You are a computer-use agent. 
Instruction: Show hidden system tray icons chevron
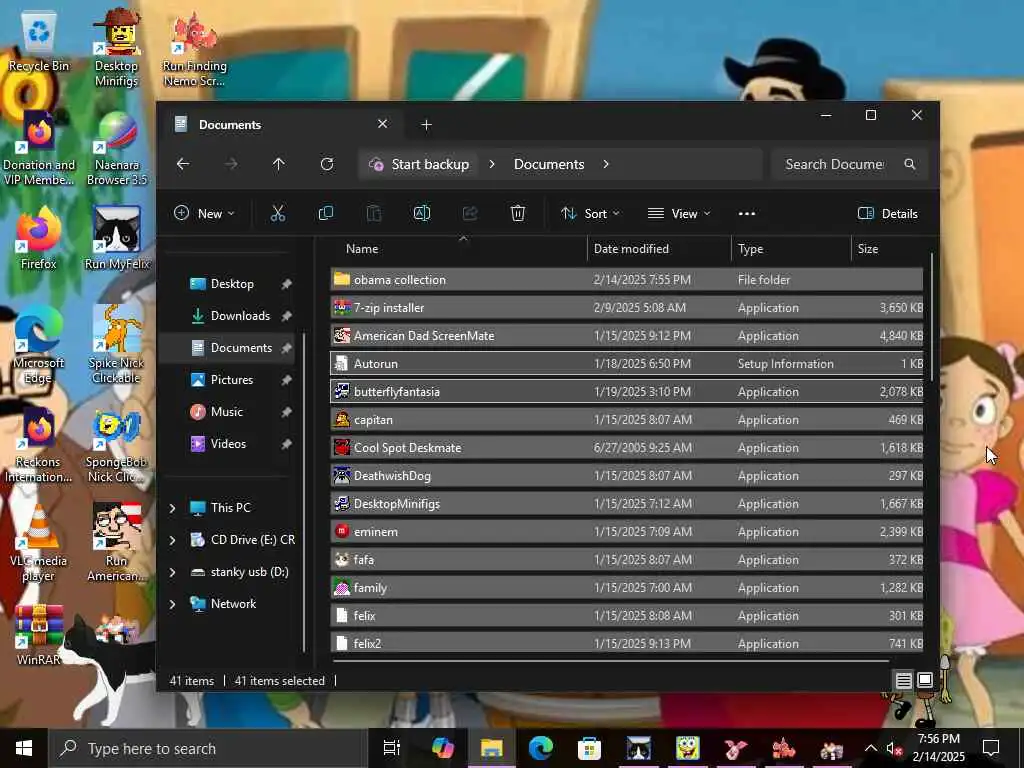[x=871, y=748]
